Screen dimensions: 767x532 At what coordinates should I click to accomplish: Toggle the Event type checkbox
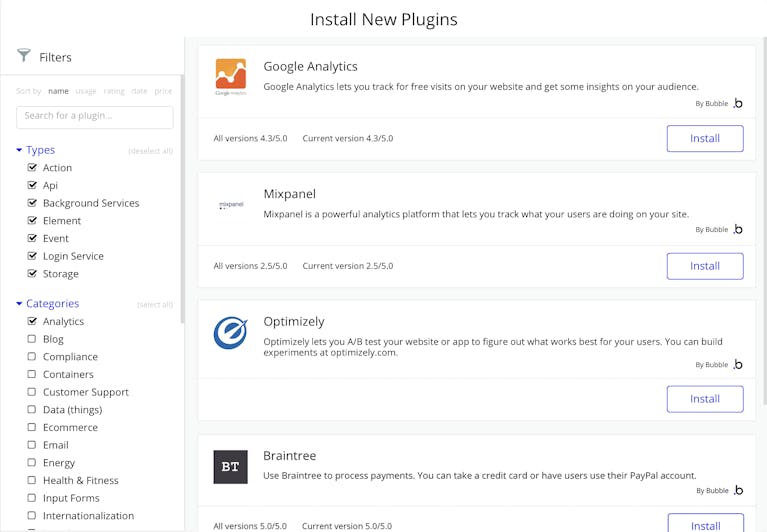click(x=32, y=238)
